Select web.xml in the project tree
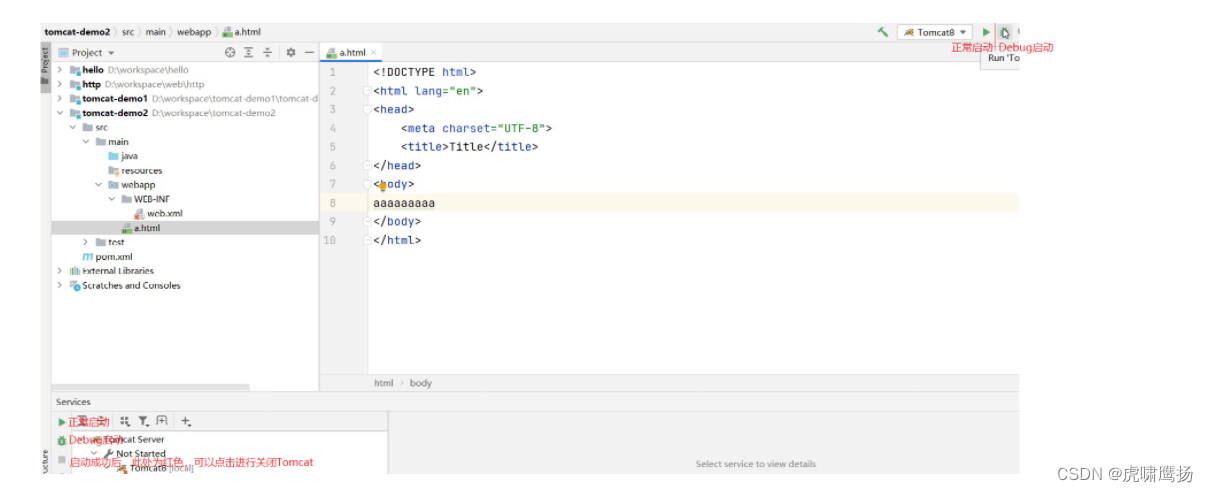The width and height of the screenshot is (1208, 492). pyautogui.click(x=158, y=213)
